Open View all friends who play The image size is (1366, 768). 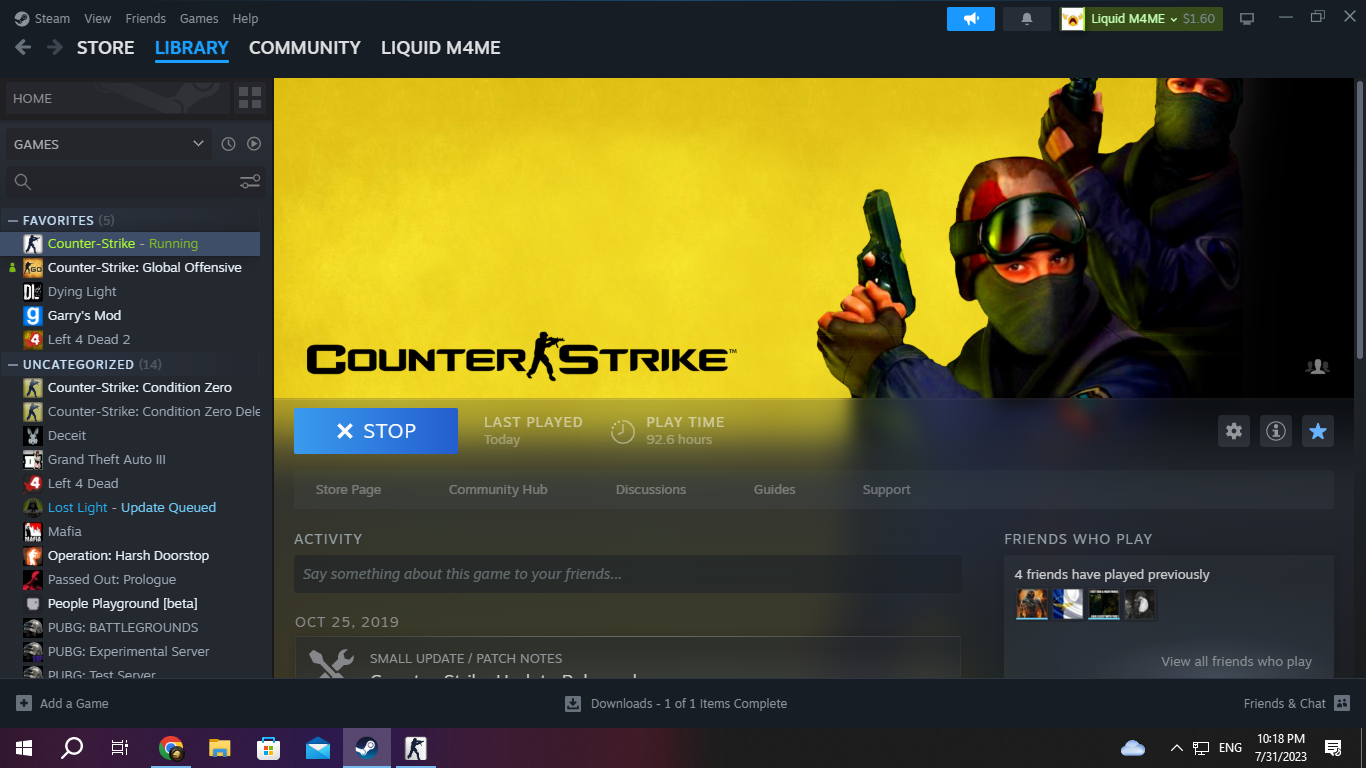[x=1236, y=661]
